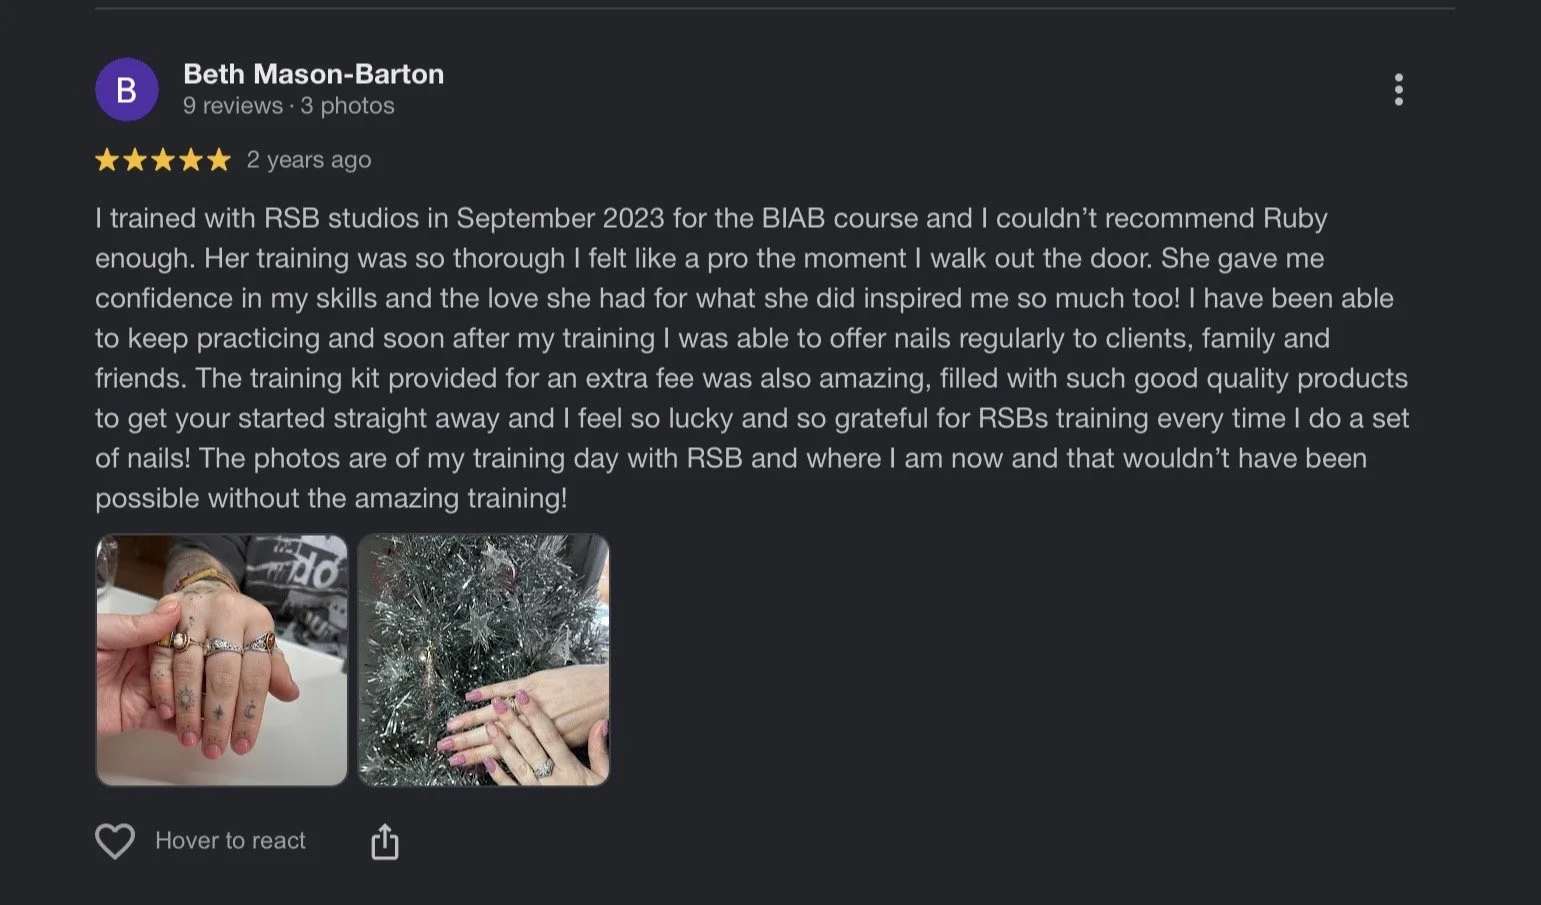Click the heart react icon
The image size is (1541, 905).
pyautogui.click(x=115, y=841)
